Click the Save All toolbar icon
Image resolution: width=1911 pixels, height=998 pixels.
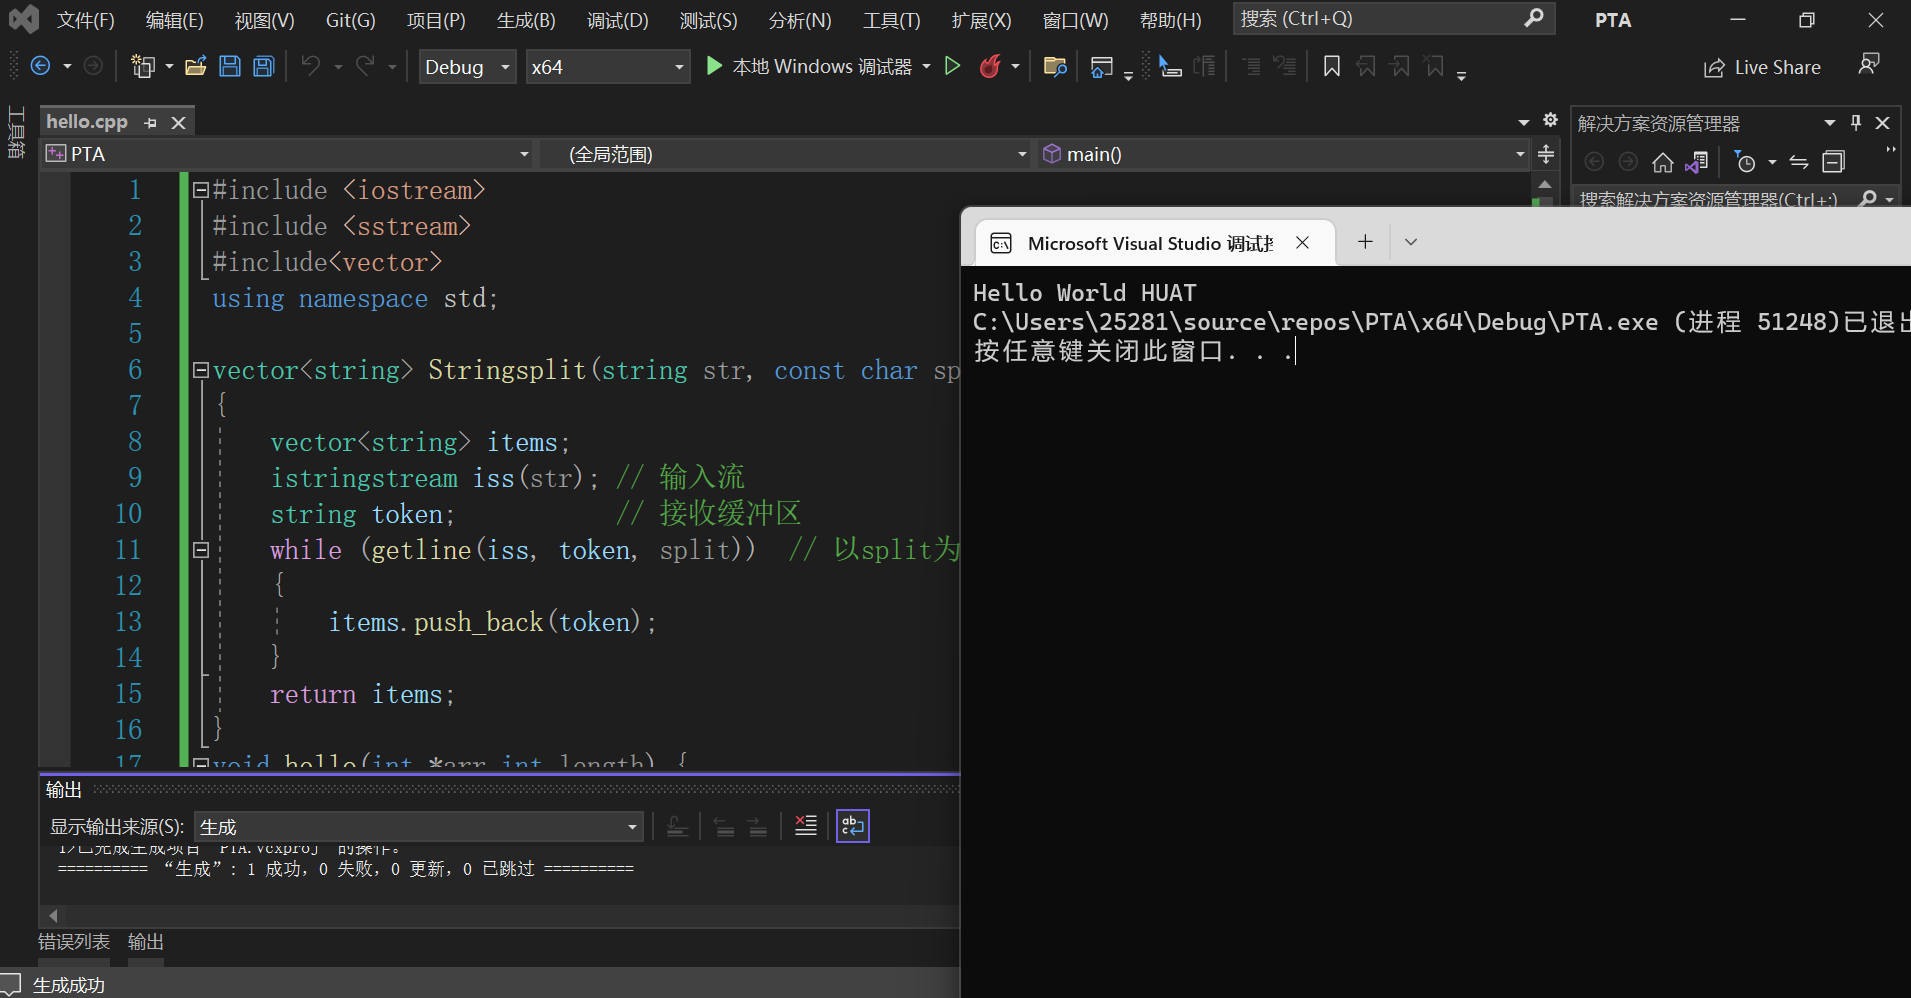[x=264, y=67]
